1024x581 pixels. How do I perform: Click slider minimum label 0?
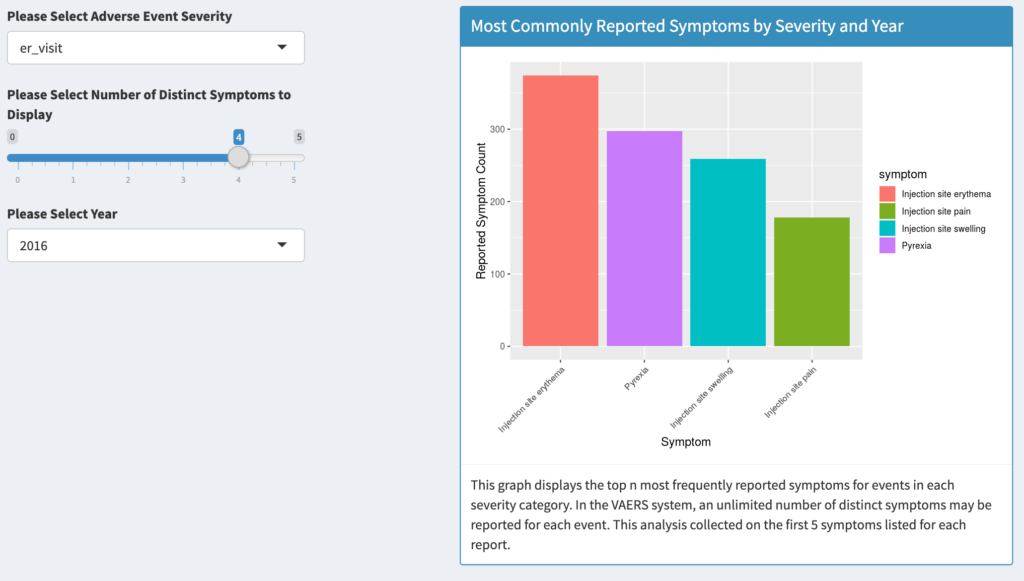click(13, 137)
